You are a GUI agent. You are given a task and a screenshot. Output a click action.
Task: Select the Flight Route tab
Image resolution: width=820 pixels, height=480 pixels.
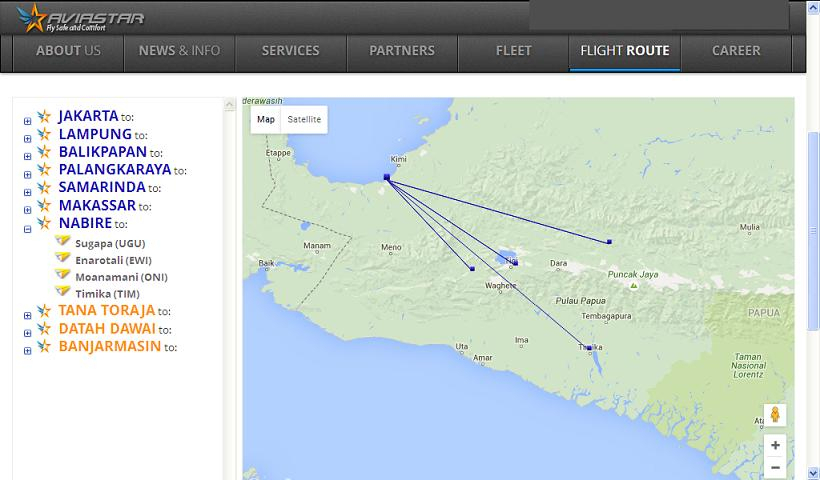[x=625, y=51]
